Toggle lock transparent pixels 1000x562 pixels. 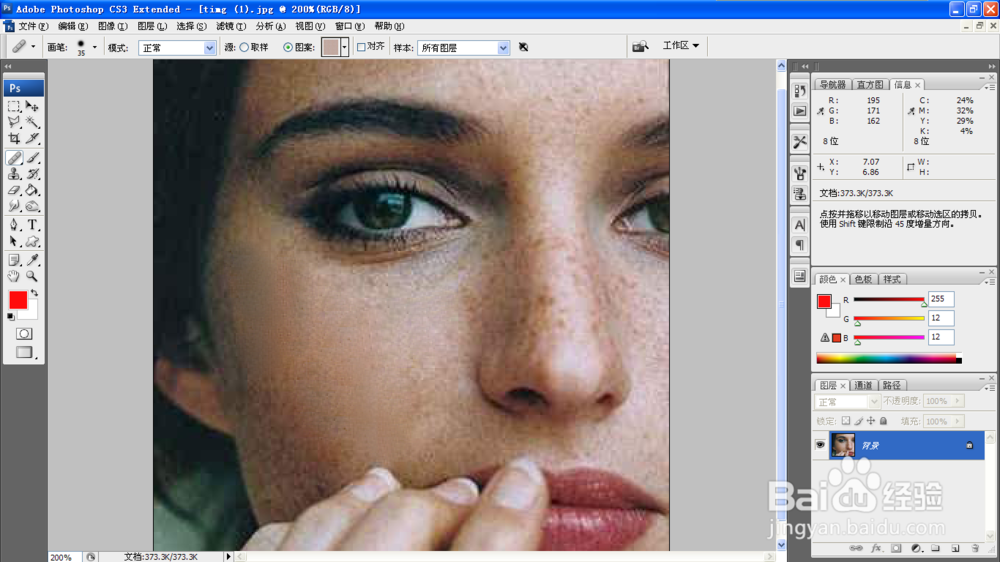click(x=846, y=421)
